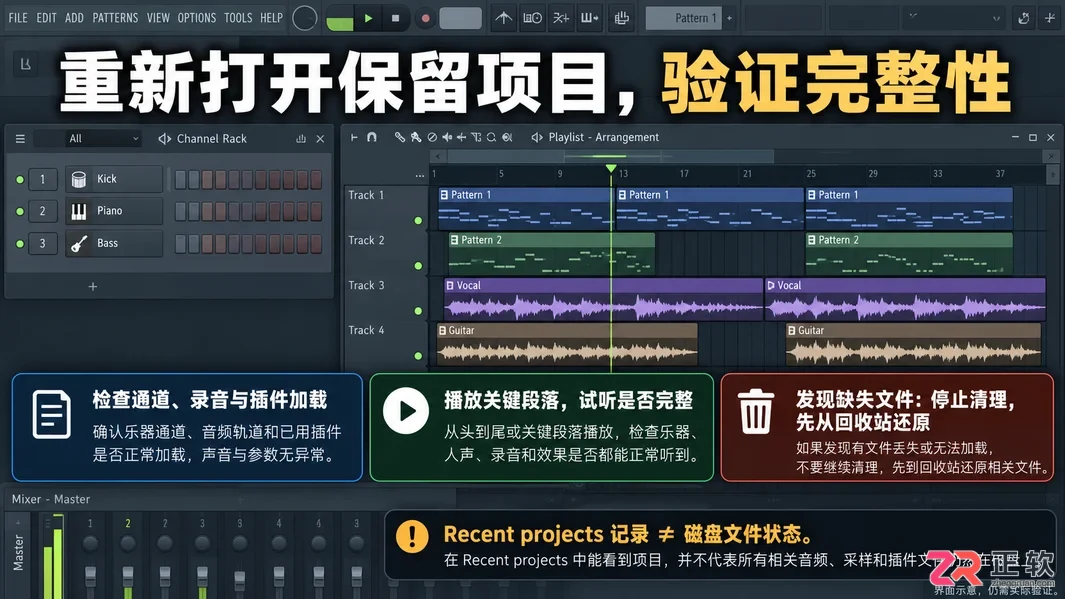Toggle first step button in Kick row

coord(180,179)
